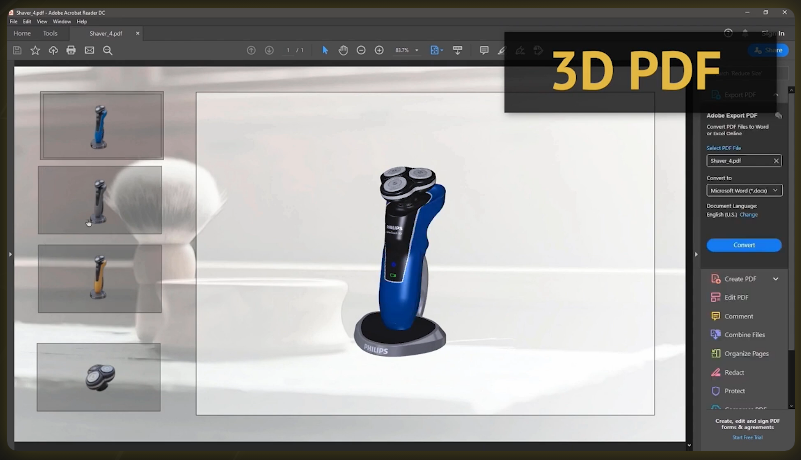Select the gray shaver view thumbnail
The height and width of the screenshot is (460, 801).
coord(100,200)
